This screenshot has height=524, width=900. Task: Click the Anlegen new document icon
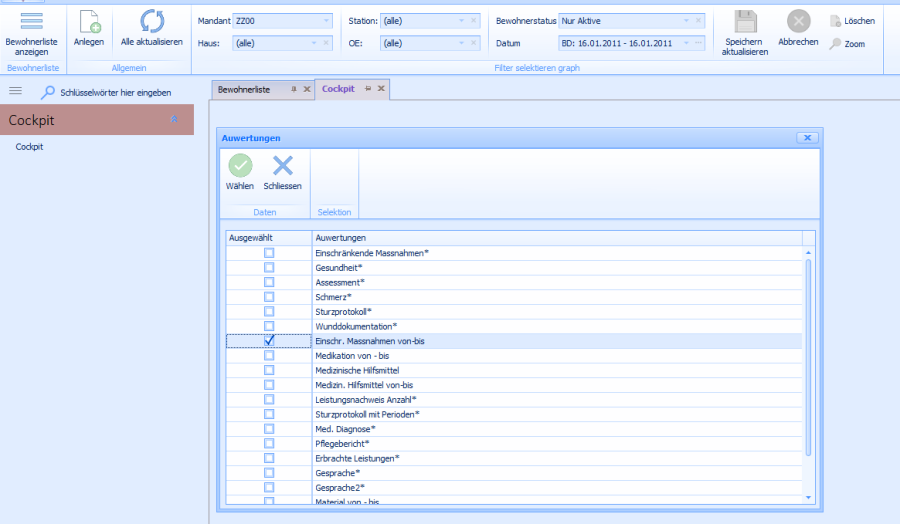click(x=89, y=22)
